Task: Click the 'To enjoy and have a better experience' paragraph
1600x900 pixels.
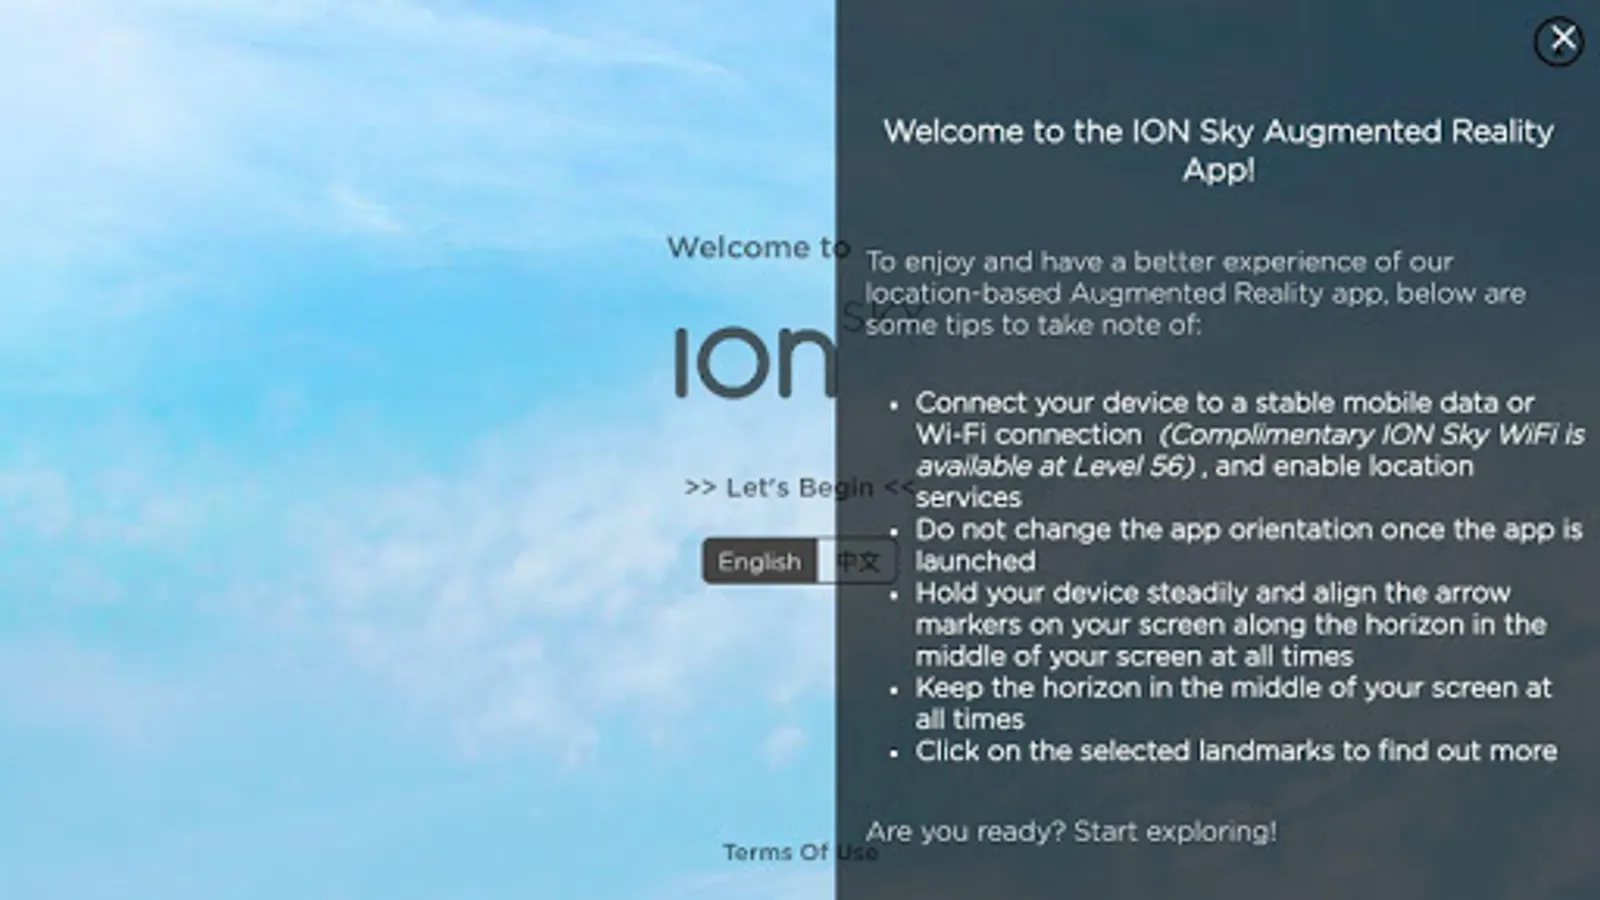Action: tap(1196, 293)
